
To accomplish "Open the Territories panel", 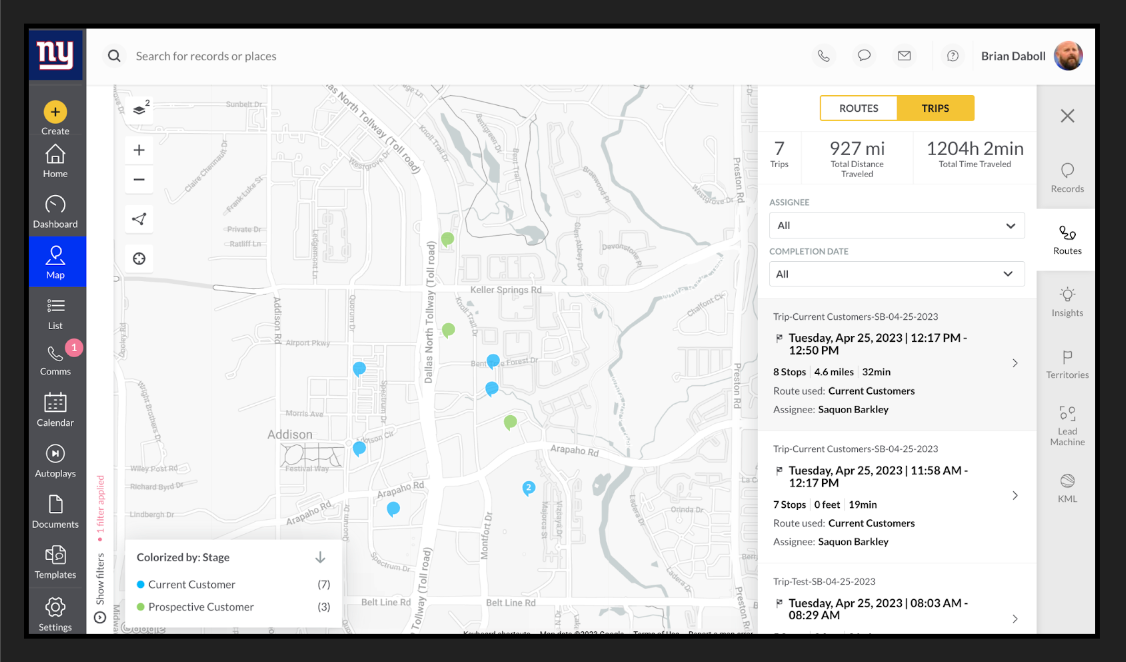I will pyautogui.click(x=1067, y=364).
